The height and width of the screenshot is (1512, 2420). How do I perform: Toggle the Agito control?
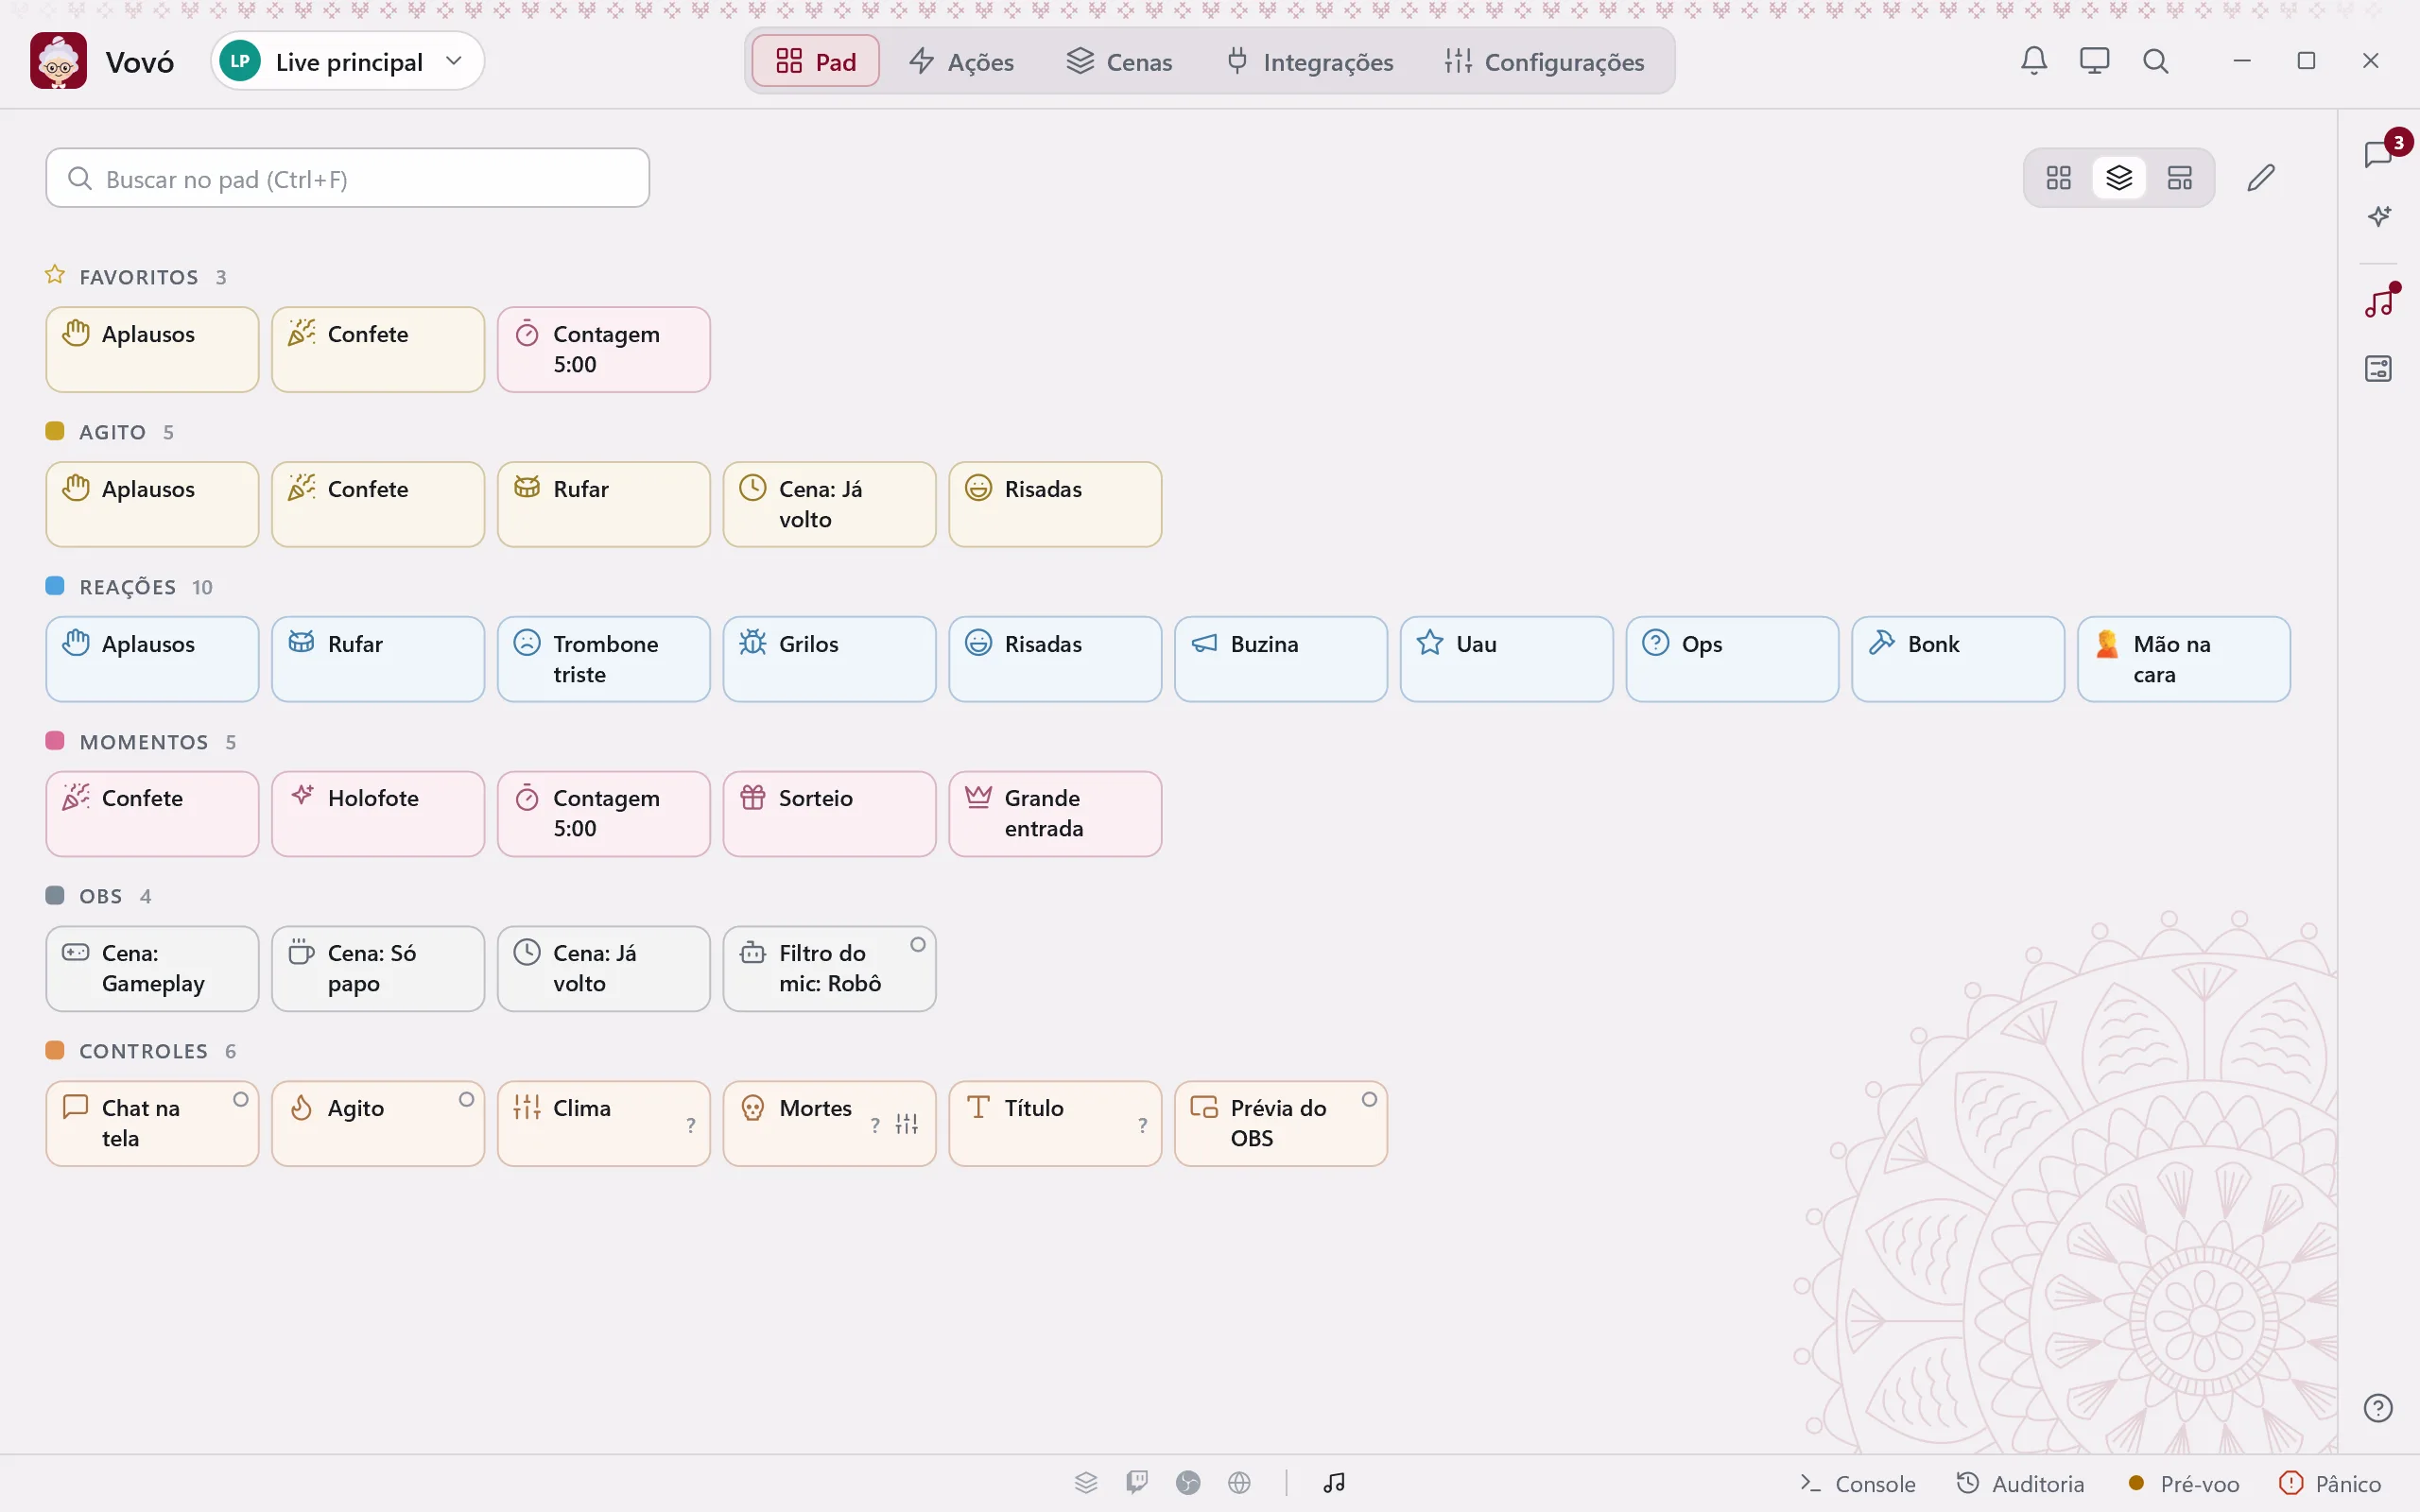378,1123
